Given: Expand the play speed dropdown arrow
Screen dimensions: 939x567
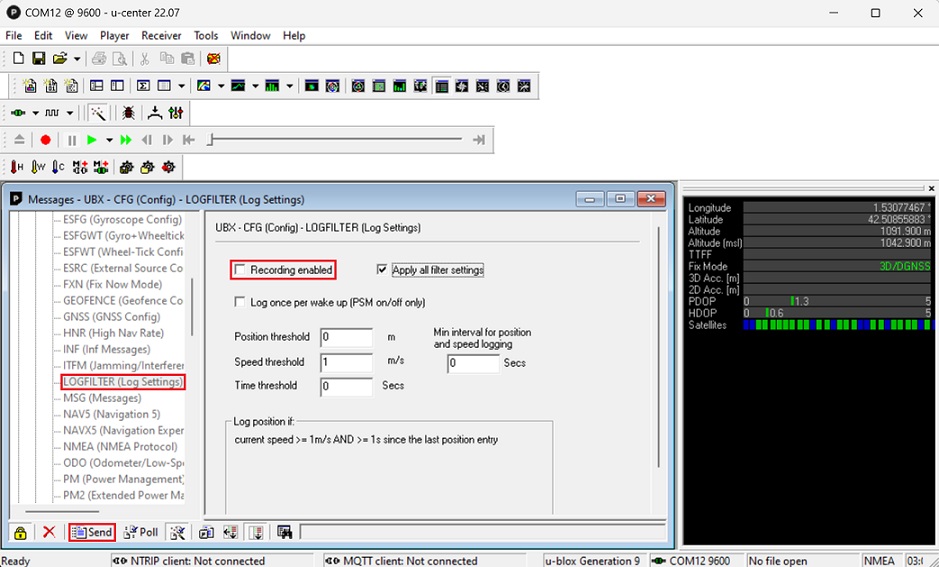Looking at the screenshot, I should tap(109, 140).
